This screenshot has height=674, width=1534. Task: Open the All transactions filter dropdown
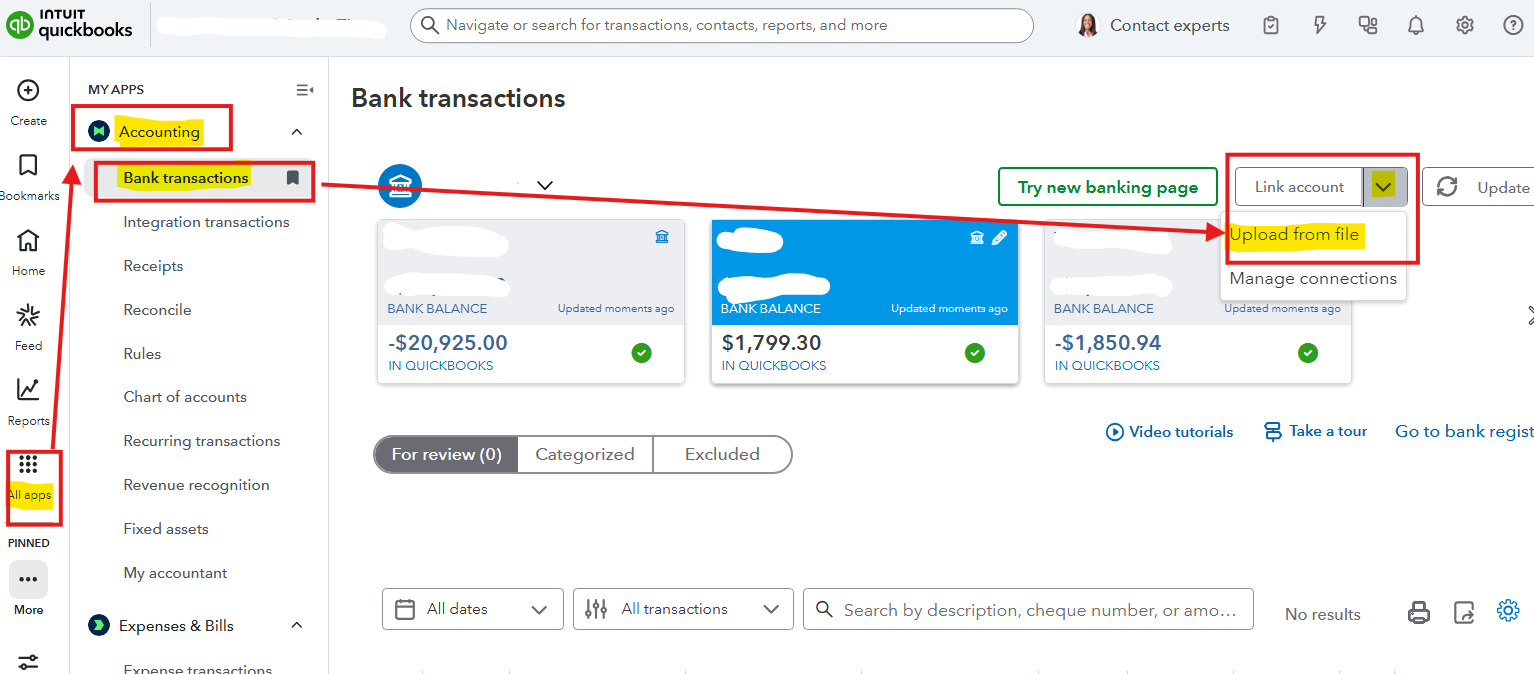point(683,609)
